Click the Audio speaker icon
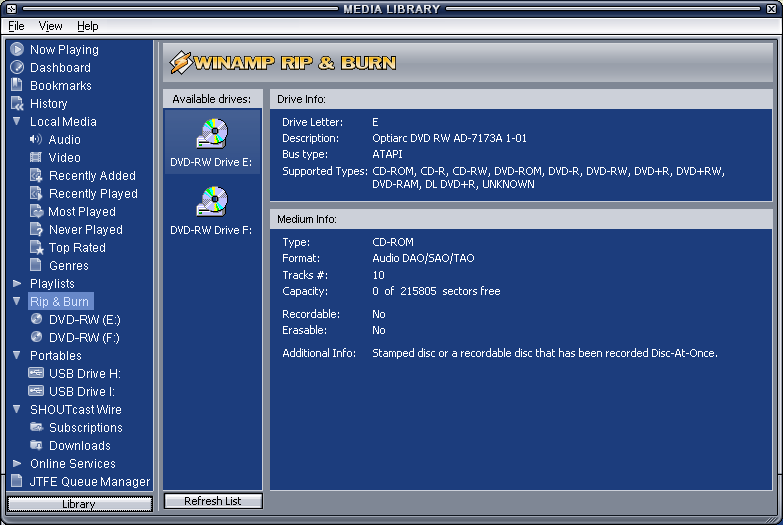The height and width of the screenshot is (525, 783). click(36, 139)
